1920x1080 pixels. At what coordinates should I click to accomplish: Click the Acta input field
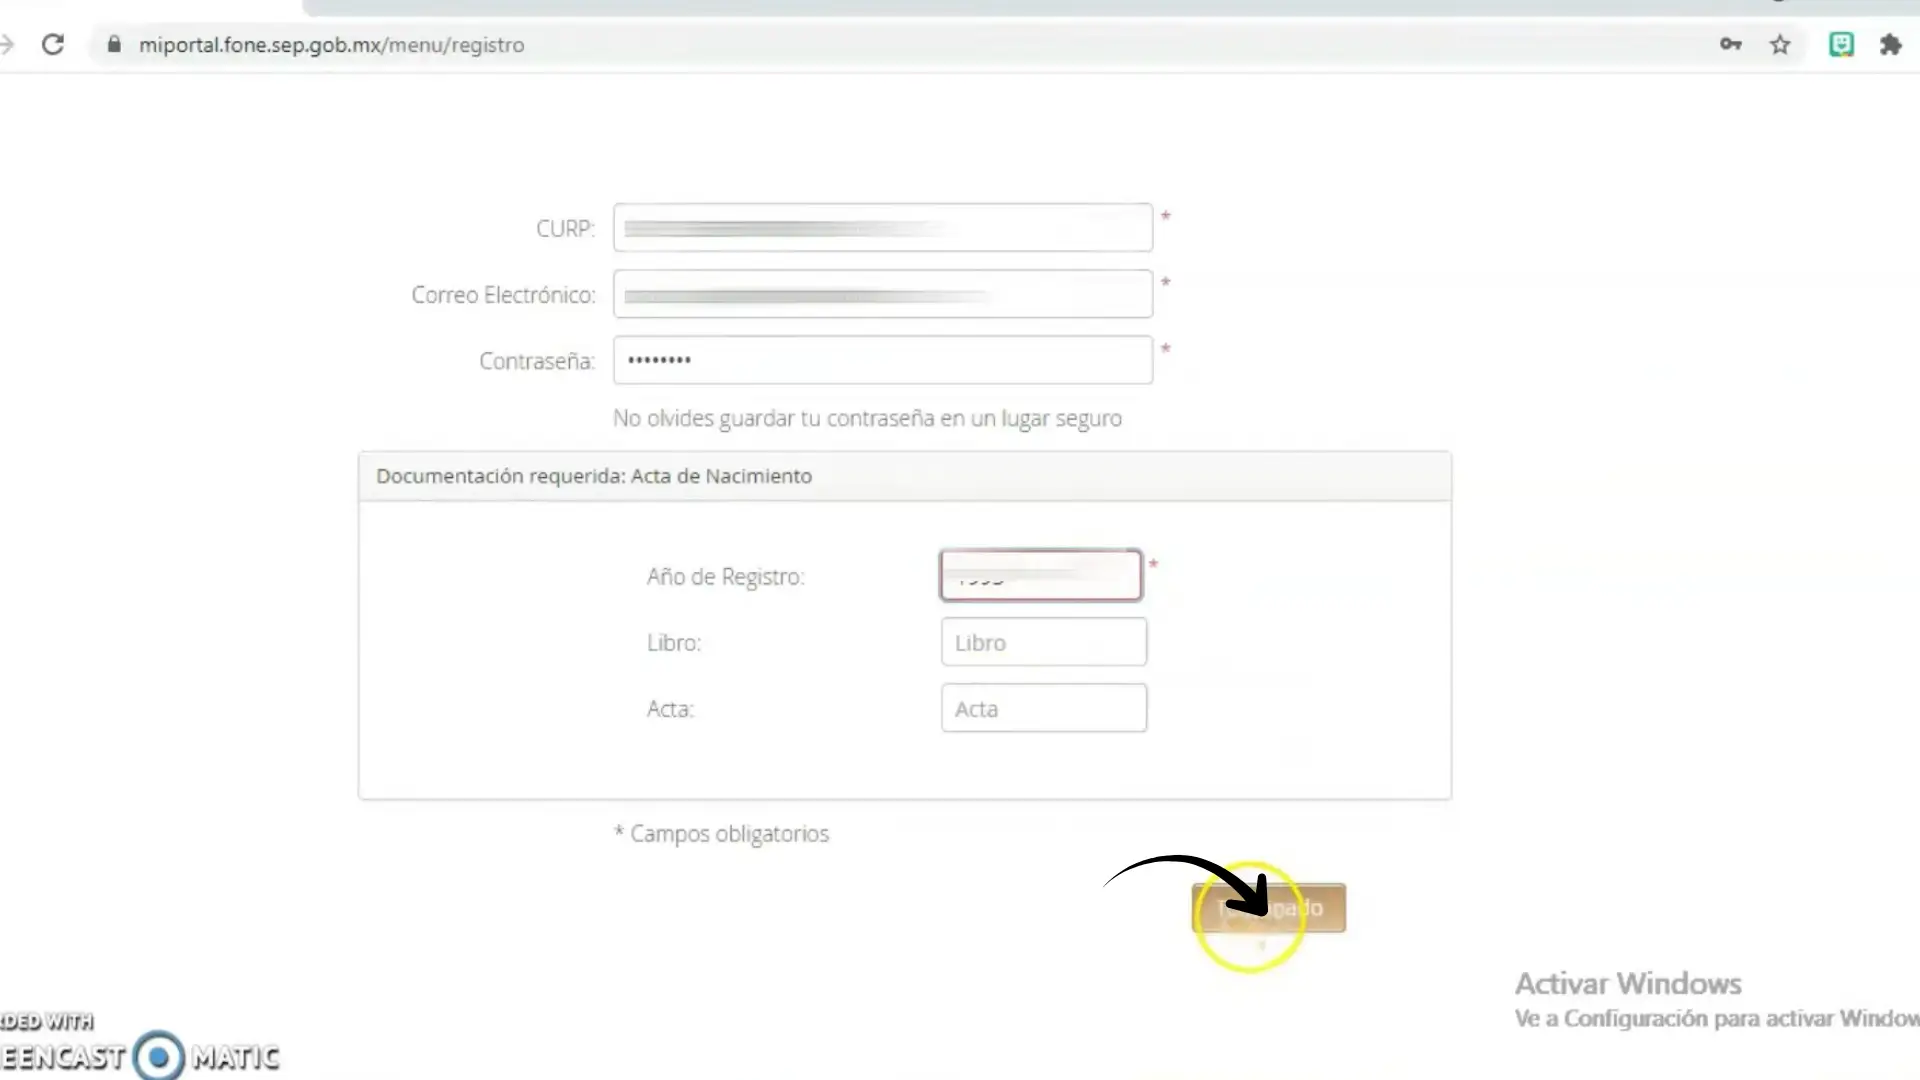click(1044, 708)
